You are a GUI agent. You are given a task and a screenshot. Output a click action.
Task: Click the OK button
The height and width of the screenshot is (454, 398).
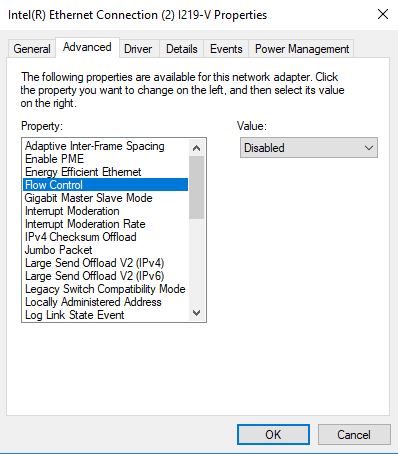point(273,434)
